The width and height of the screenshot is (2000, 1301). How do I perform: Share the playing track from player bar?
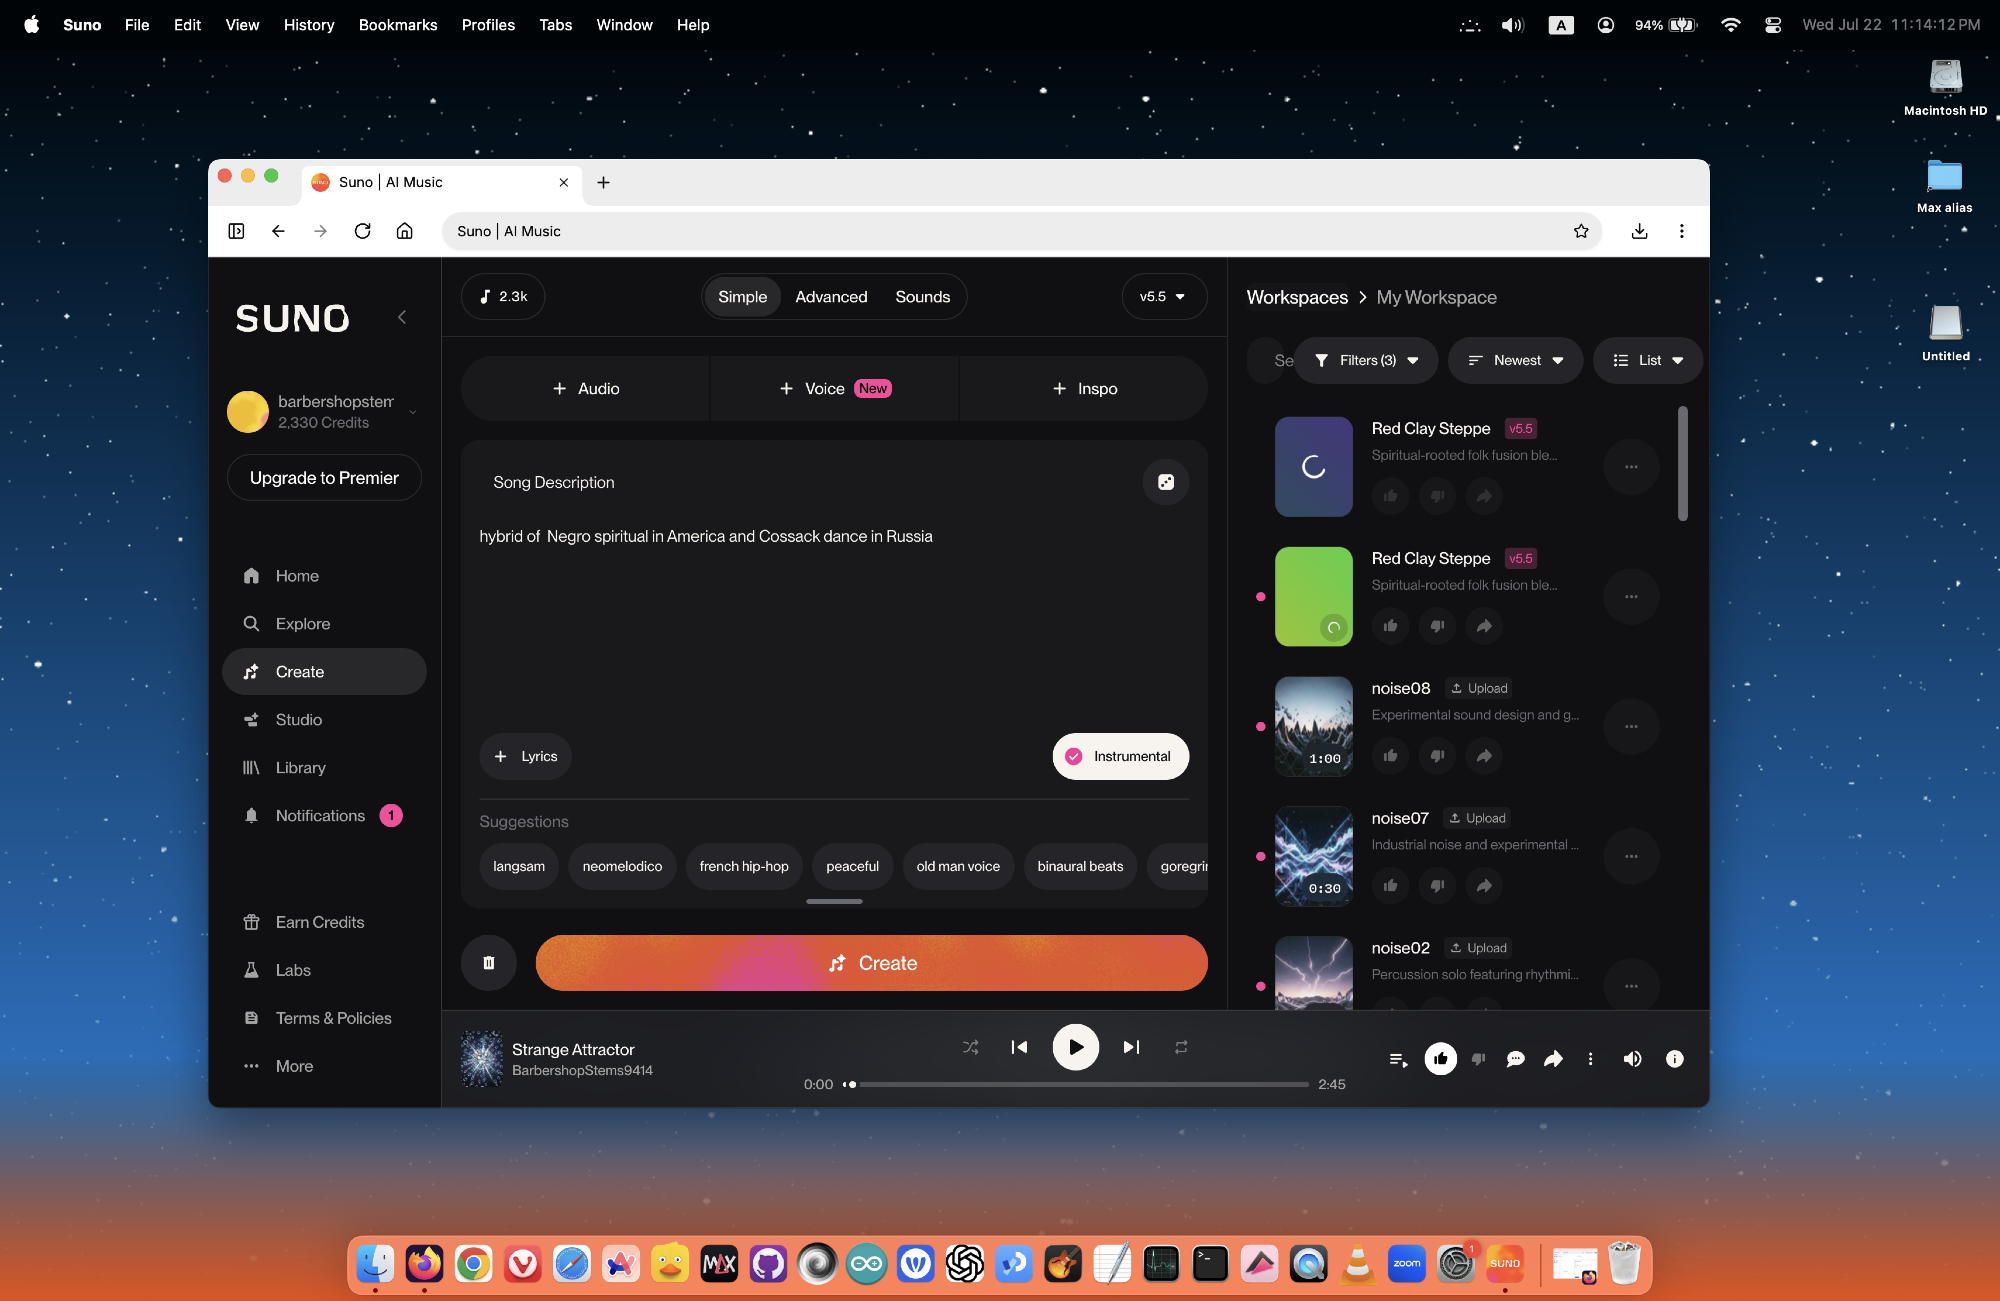coord(1553,1059)
